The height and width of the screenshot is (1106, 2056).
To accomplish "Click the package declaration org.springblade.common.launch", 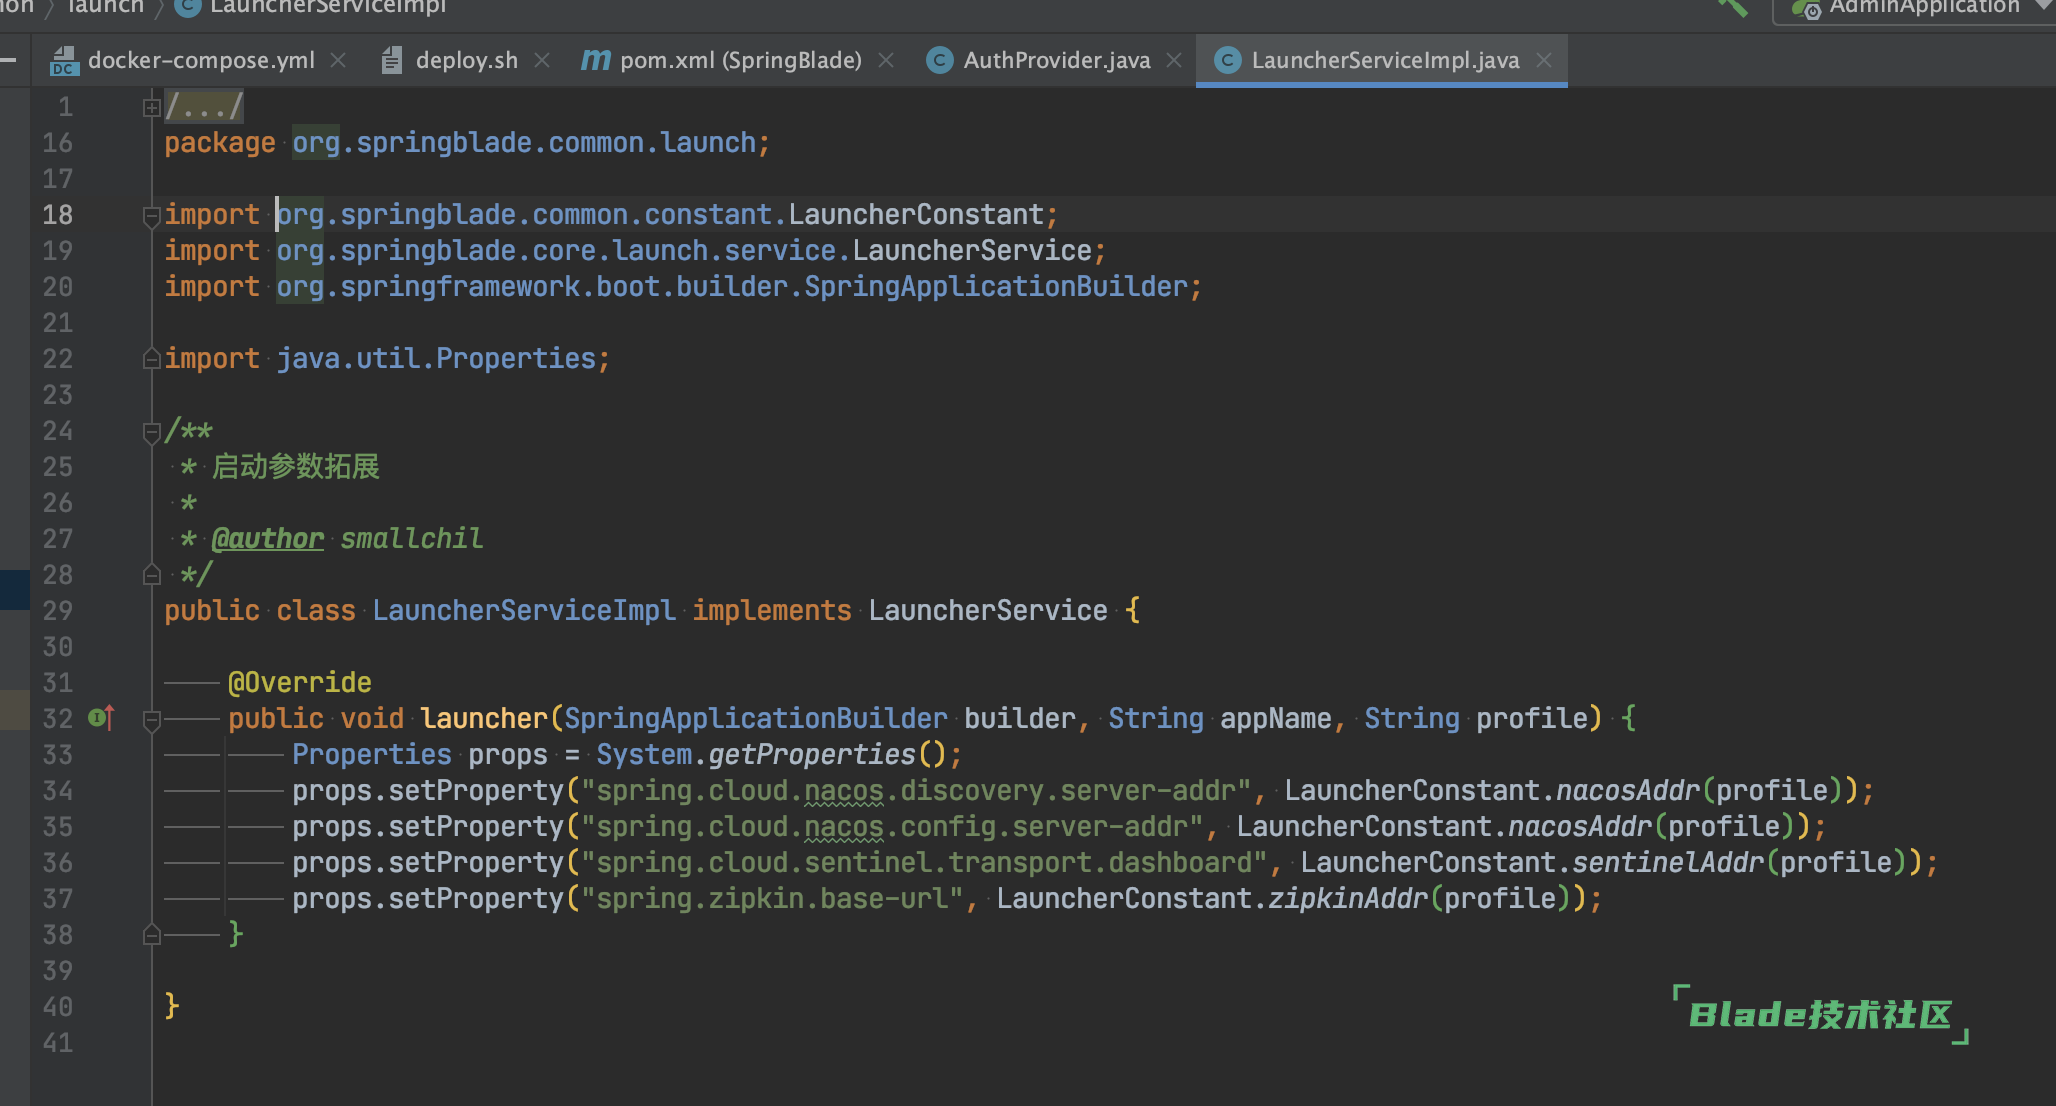I will click(524, 142).
